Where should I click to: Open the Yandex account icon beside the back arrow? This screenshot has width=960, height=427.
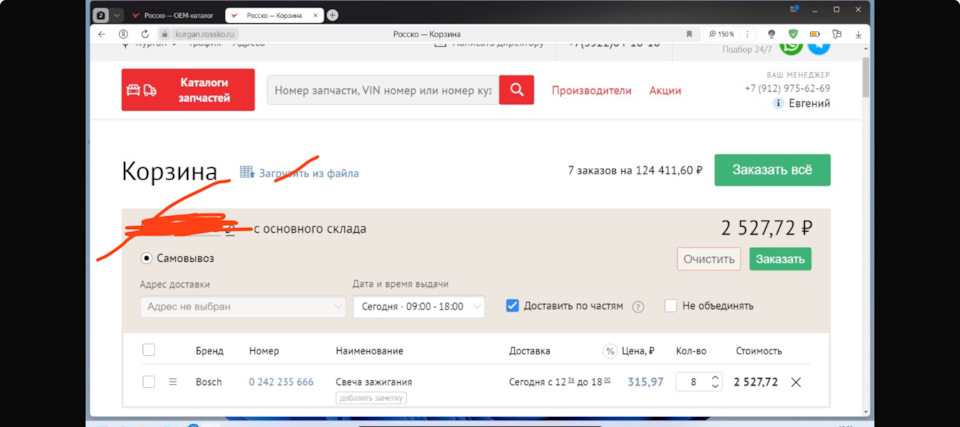(124, 34)
